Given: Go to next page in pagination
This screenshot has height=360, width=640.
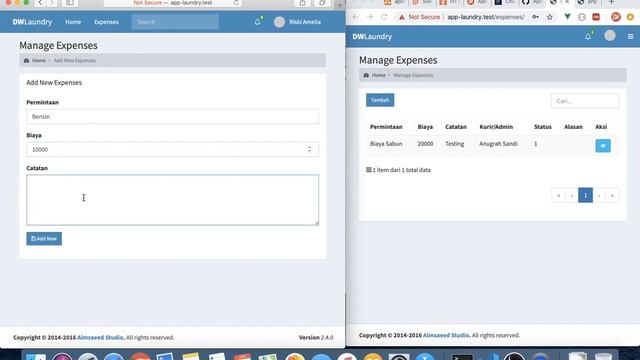Looking at the screenshot, I should (599, 196).
